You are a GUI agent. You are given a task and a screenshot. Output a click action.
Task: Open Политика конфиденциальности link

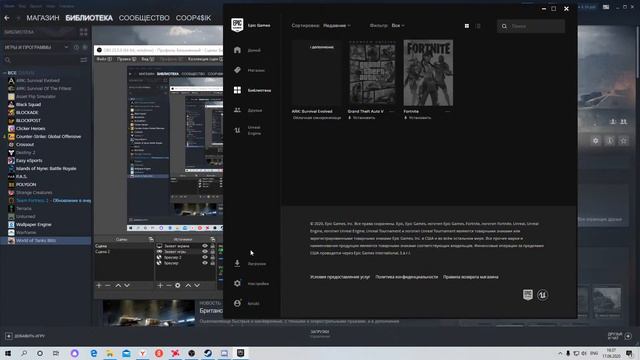407,277
